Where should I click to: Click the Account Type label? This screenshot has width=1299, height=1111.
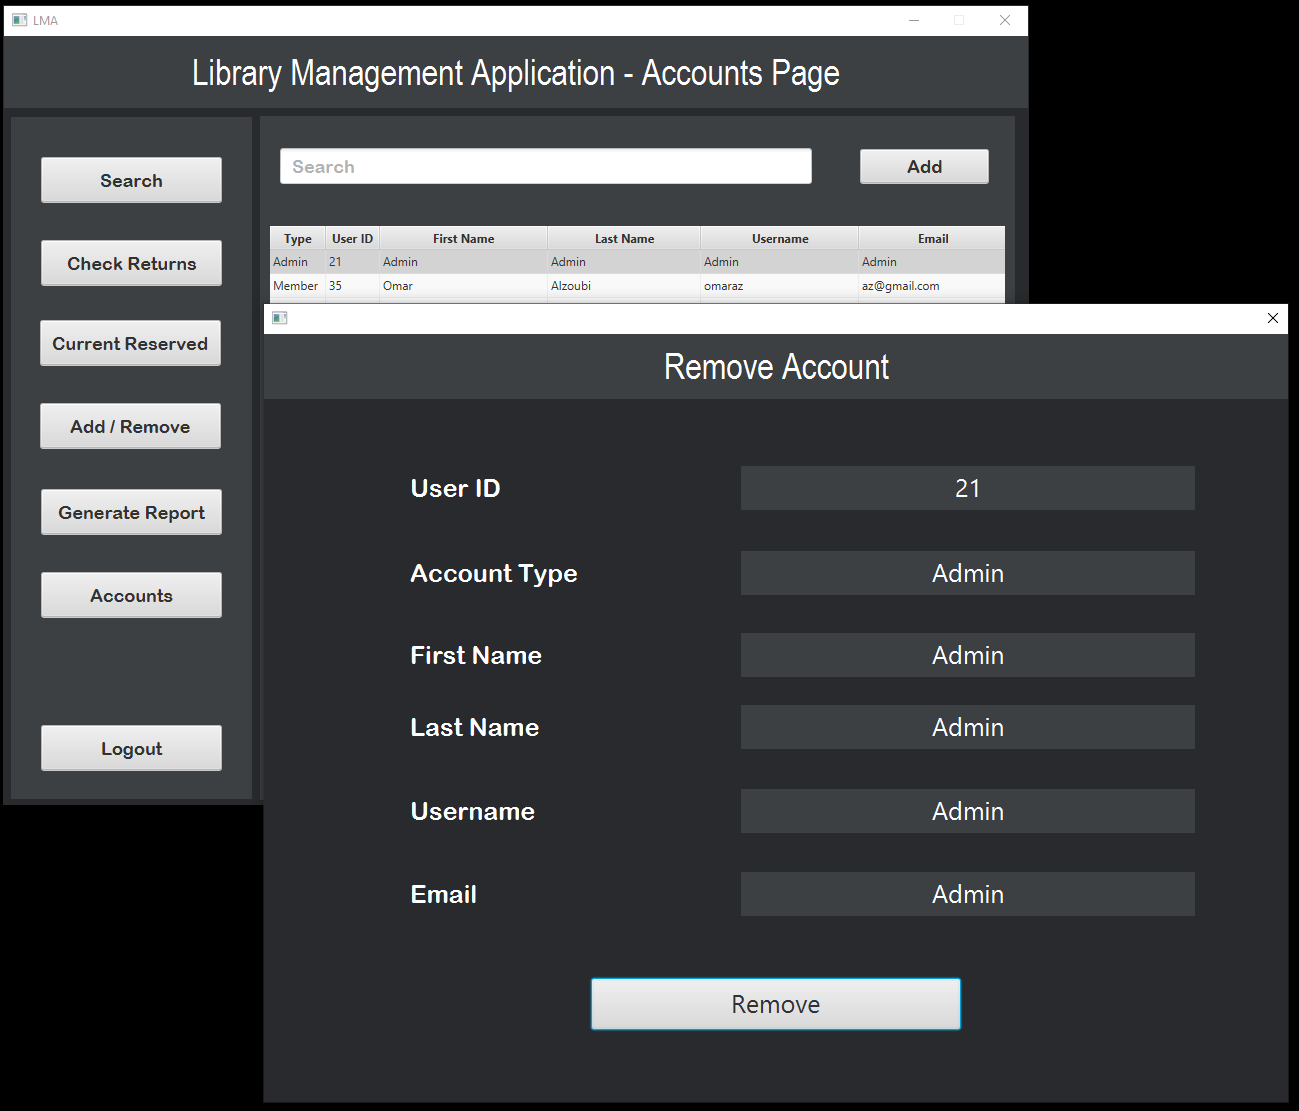pyautogui.click(x=494, y=574)
